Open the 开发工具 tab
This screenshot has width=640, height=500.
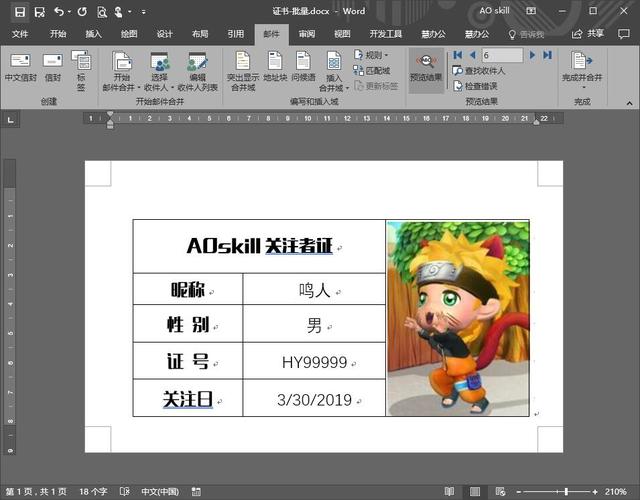point(386,34)
